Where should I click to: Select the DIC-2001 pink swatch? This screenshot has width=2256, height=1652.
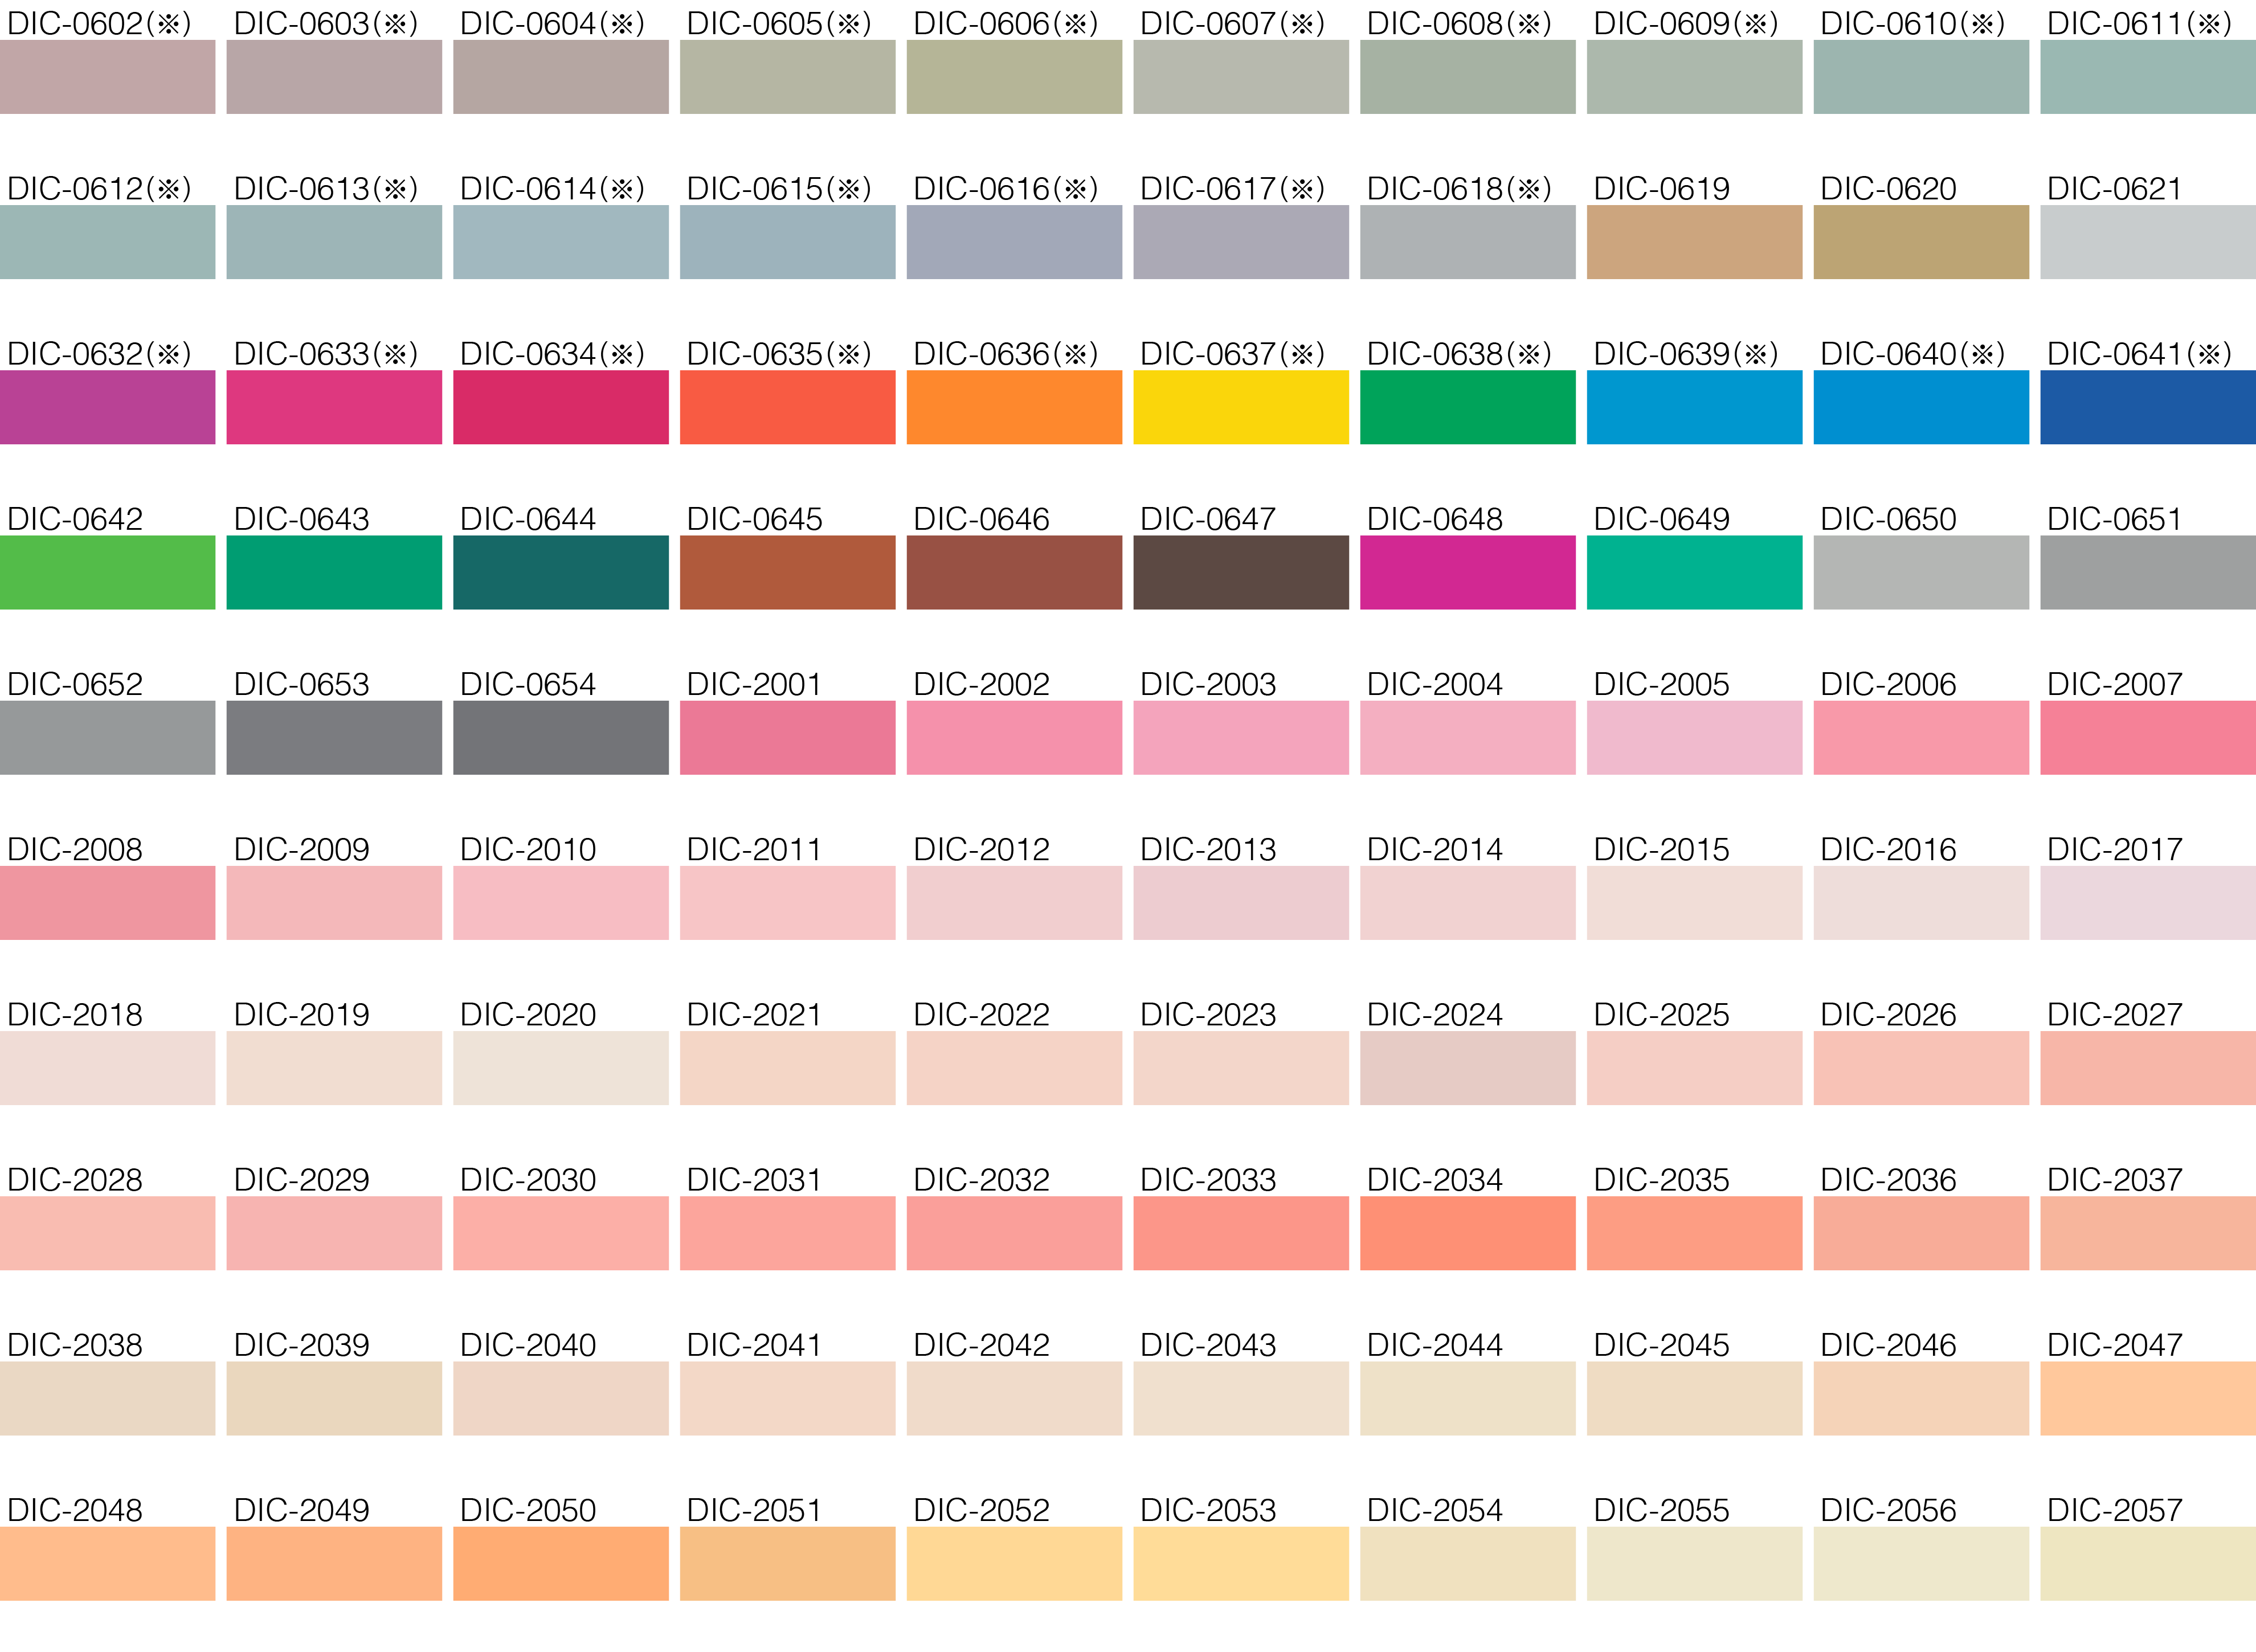tap(787, 737)
